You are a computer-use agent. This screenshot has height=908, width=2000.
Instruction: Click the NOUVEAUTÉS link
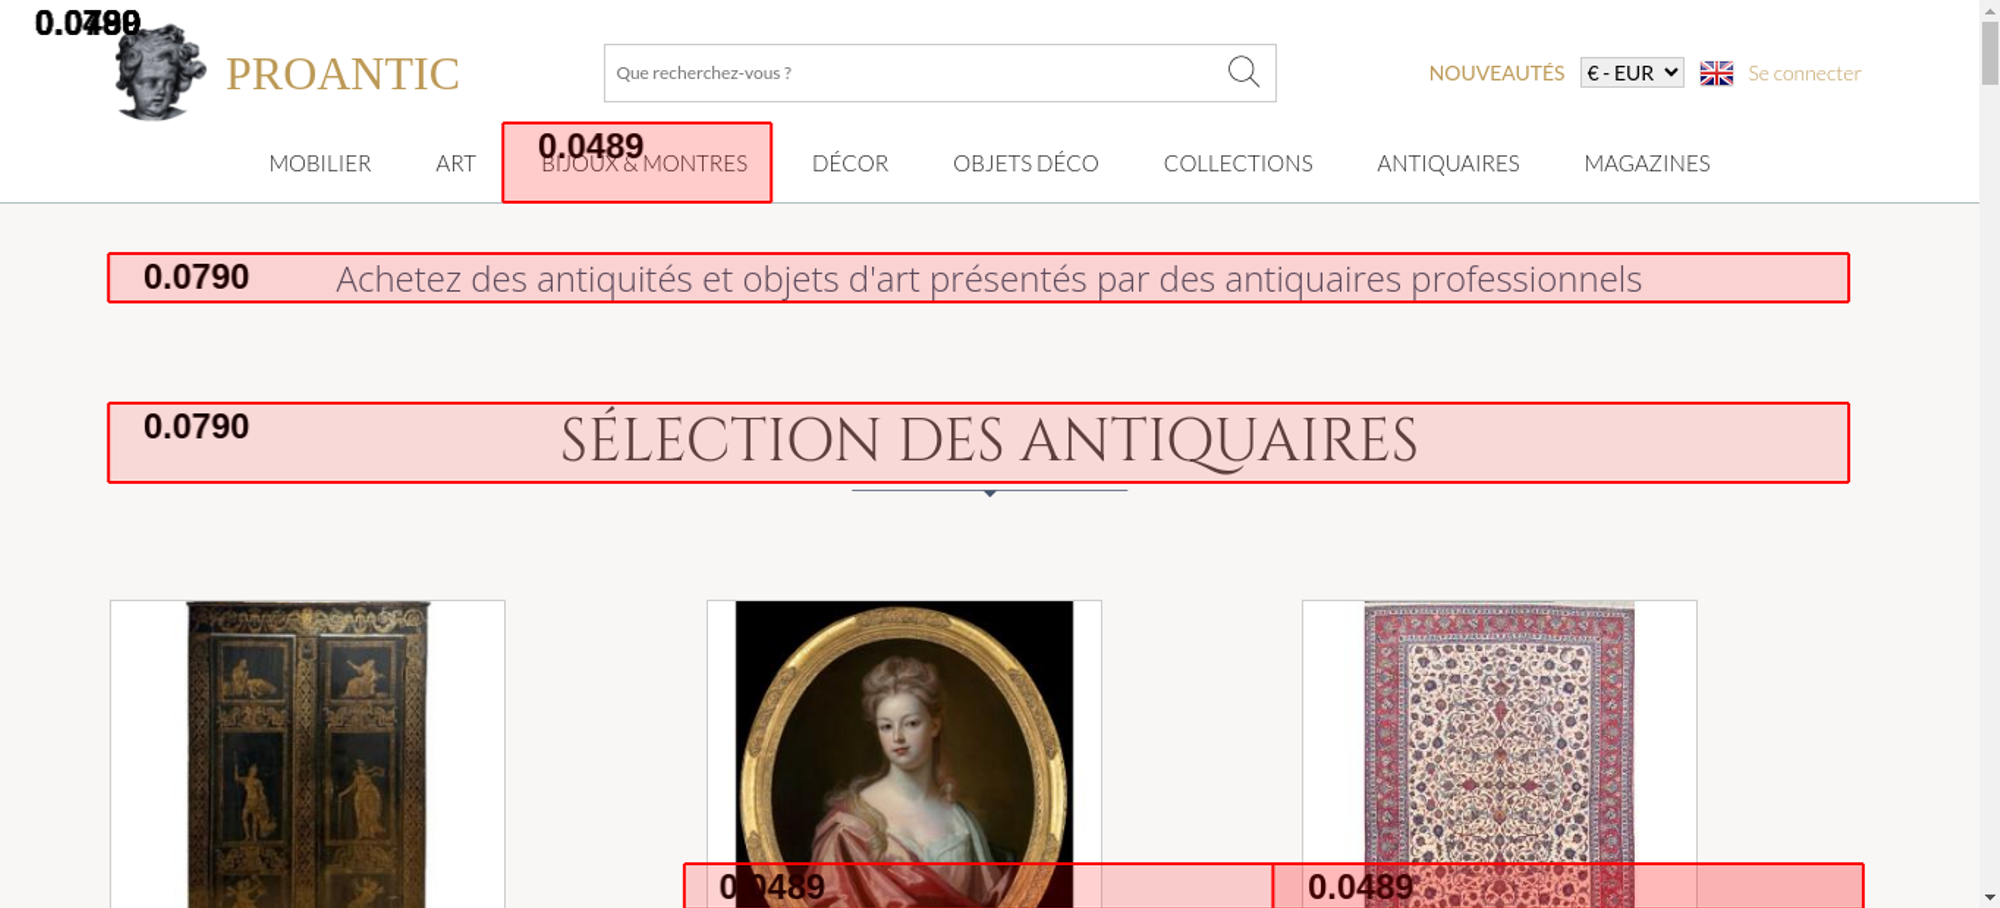[x=1496, y=73]
